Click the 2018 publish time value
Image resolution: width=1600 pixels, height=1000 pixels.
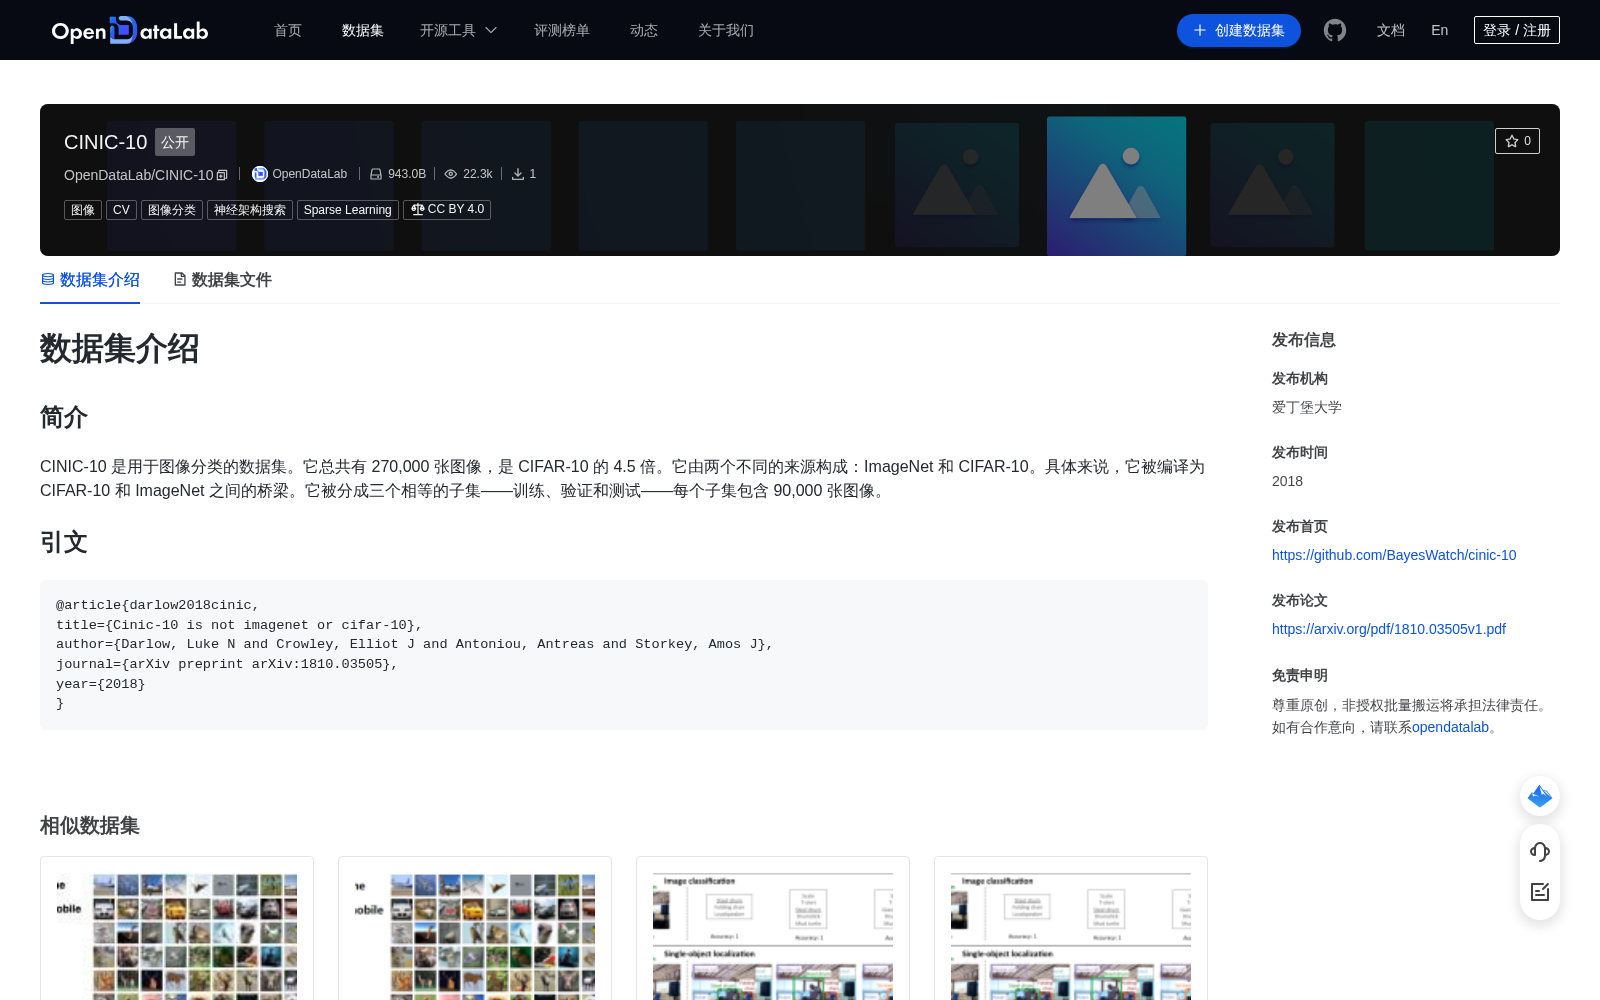(1287, 481)
